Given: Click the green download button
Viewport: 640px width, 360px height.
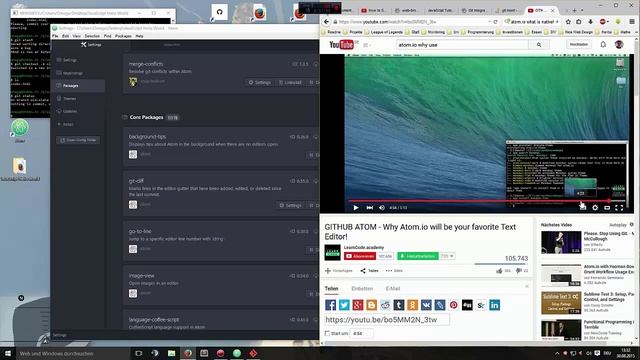Looking at the screenshot, I should [x=418, y=256].
